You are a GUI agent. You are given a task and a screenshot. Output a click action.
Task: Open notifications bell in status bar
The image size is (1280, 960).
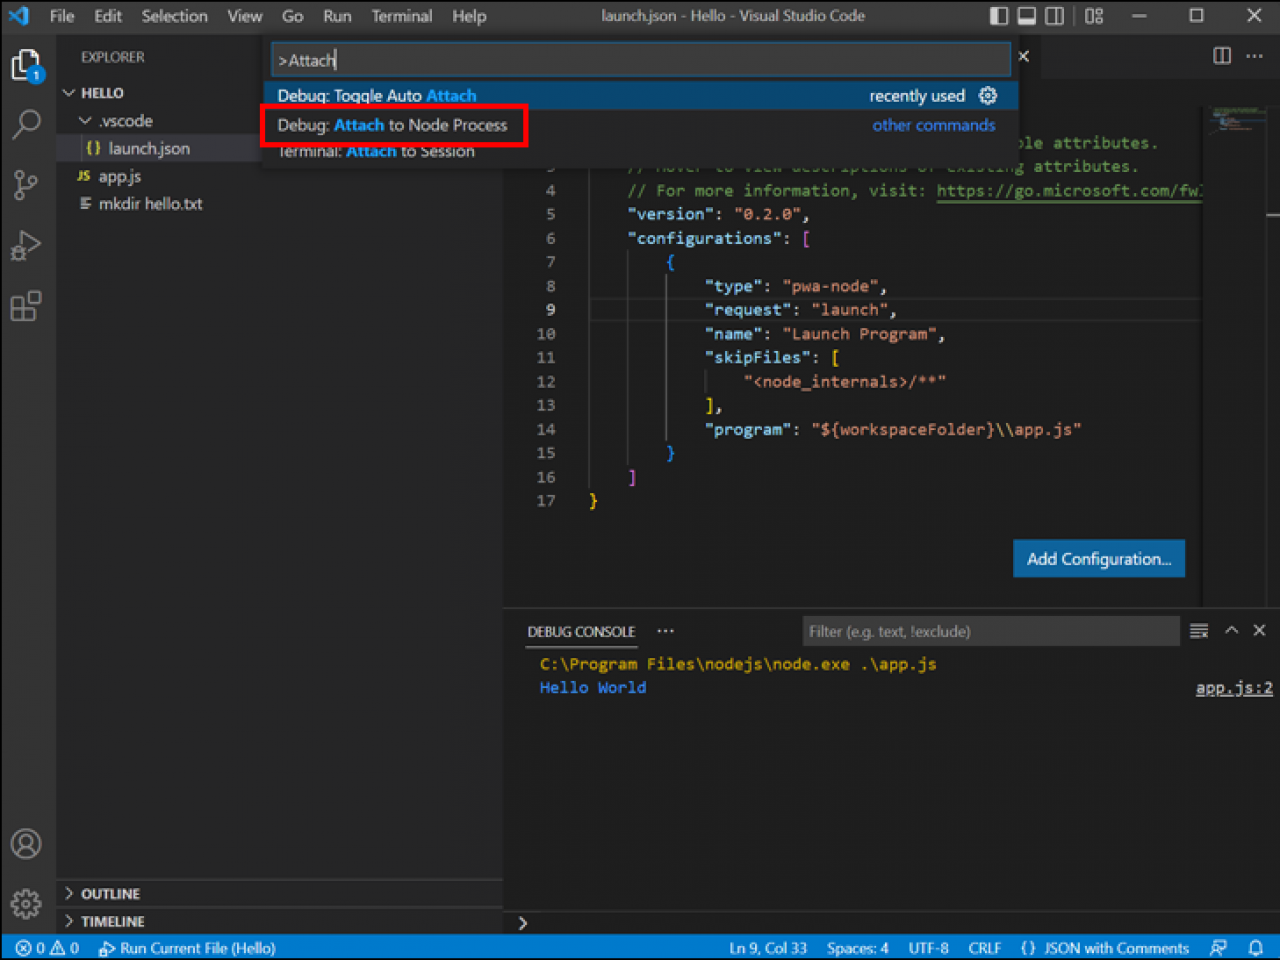(x=1257, y=947)
